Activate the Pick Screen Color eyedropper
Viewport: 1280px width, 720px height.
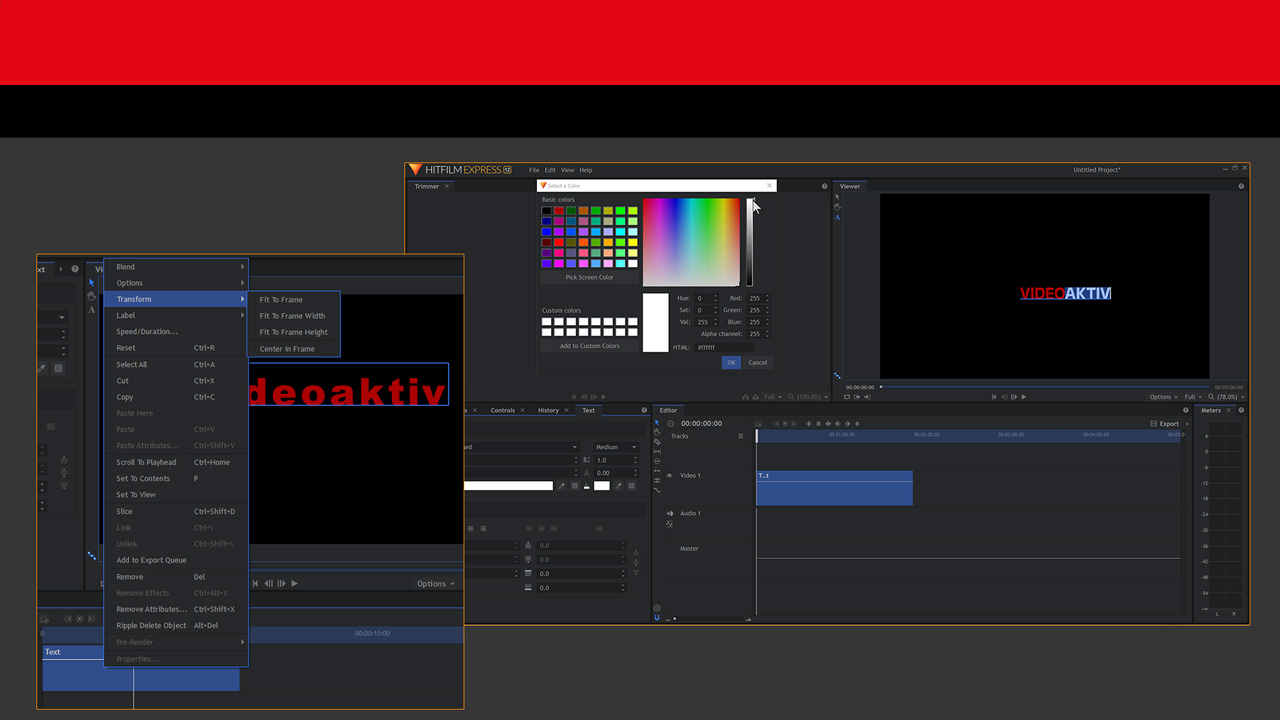[x=590, y=277]
